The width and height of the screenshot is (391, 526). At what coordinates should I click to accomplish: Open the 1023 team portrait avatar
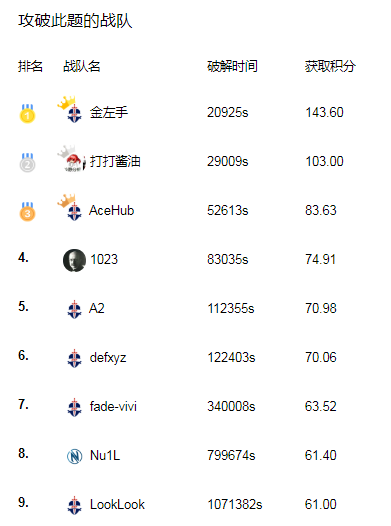74,260
